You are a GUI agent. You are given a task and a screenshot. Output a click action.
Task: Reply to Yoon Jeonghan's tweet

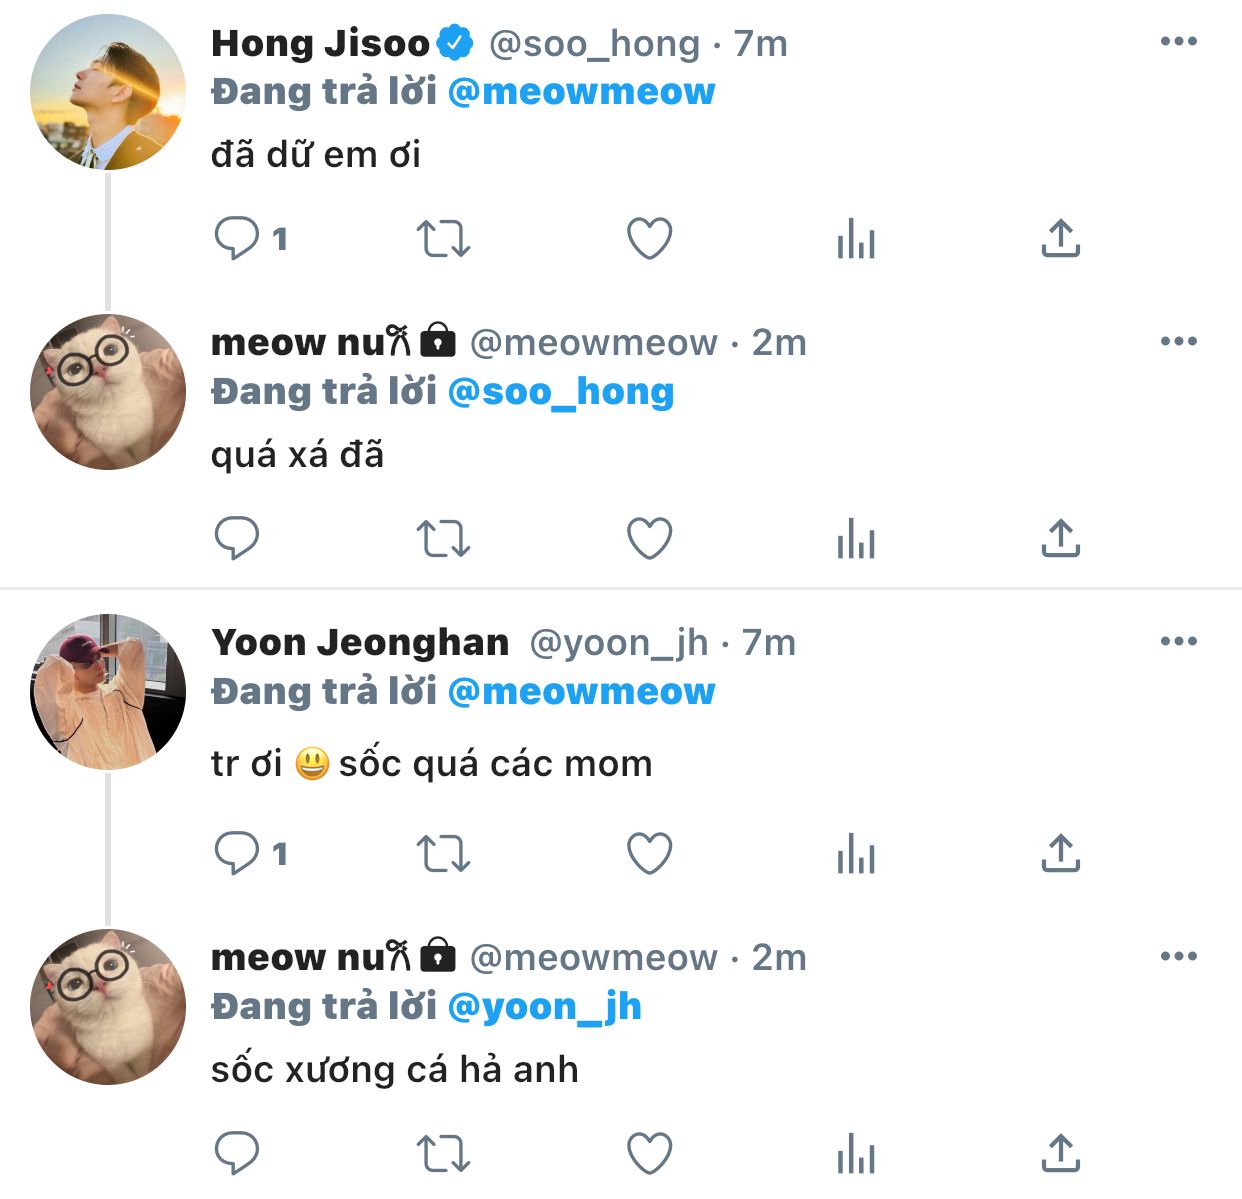point(238,854)
